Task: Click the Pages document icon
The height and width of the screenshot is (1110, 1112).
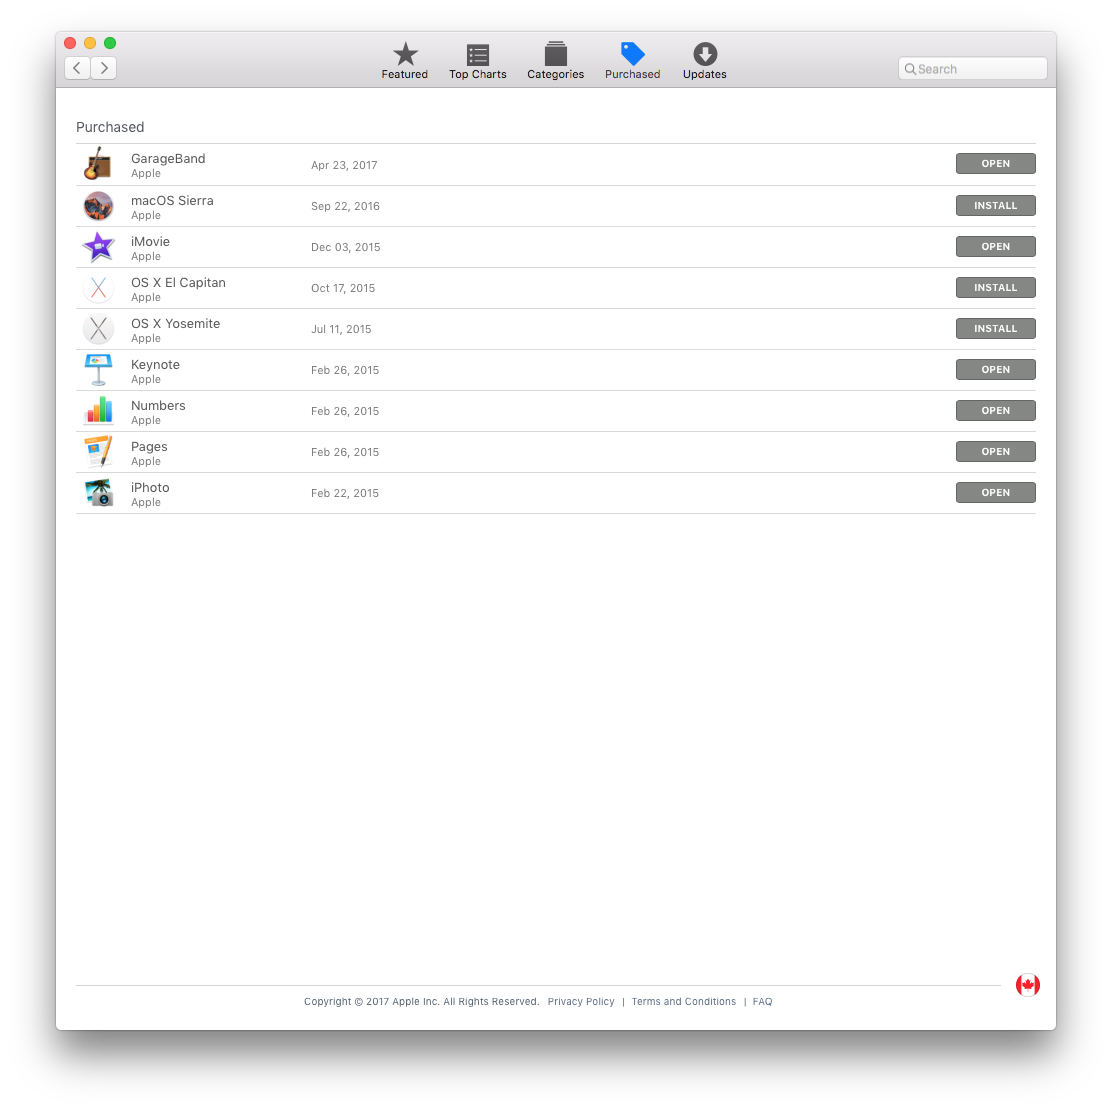Action: (x=99, y=453)
